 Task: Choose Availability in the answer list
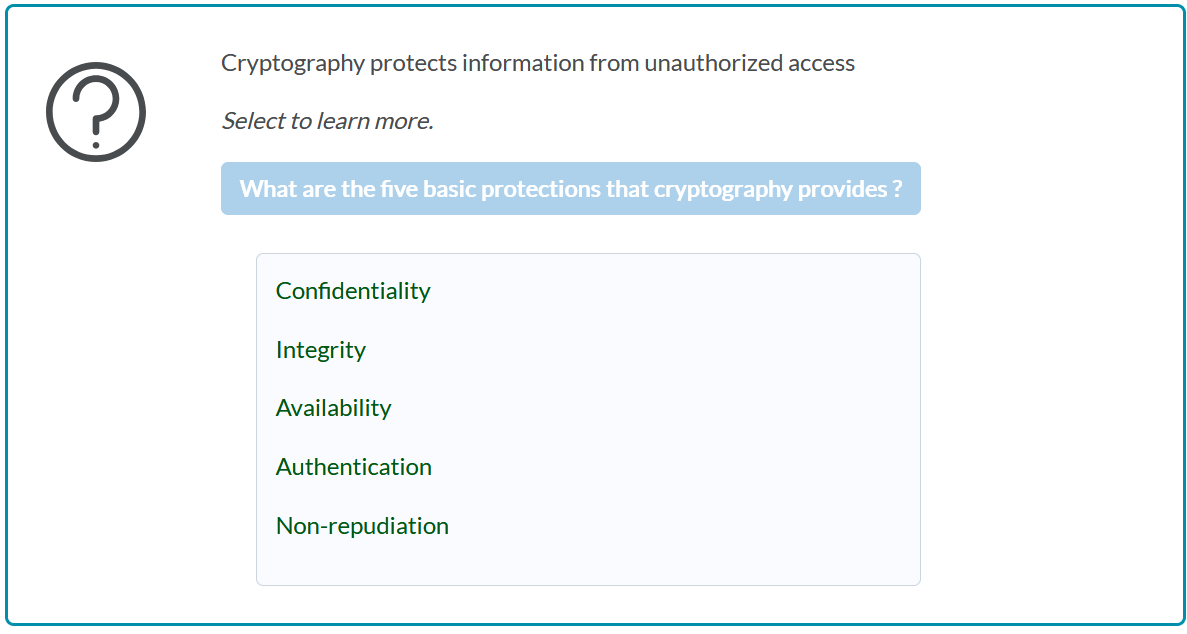(x=333, y=408)
